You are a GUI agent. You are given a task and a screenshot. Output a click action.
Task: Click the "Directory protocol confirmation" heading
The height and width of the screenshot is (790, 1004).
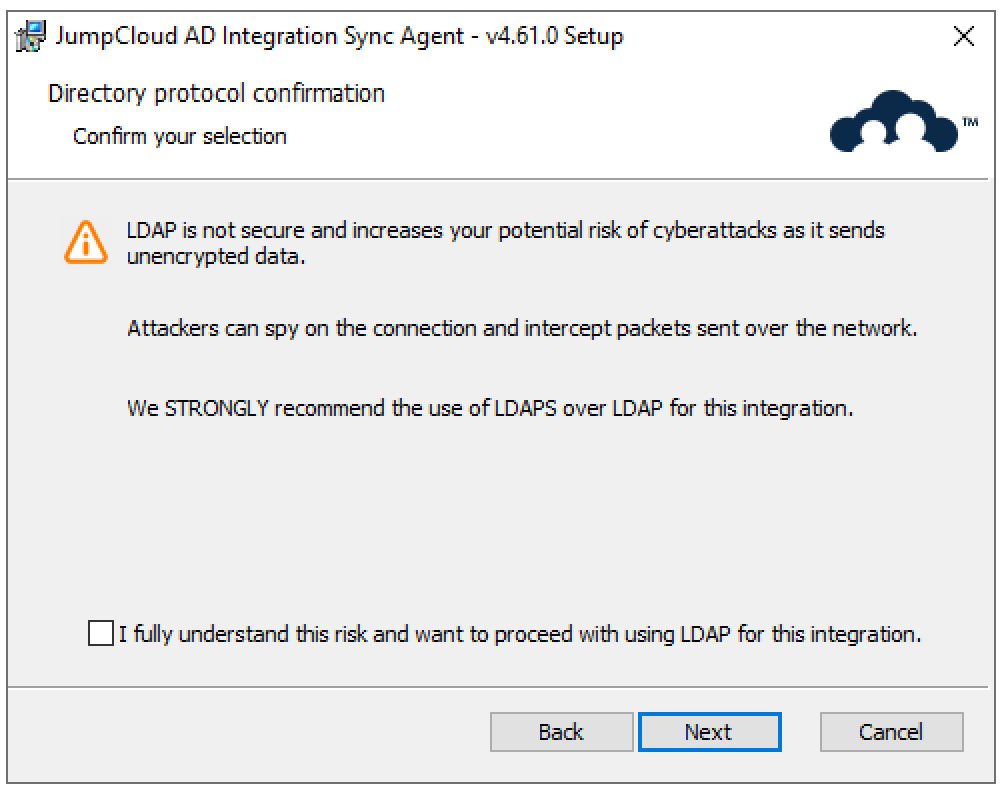coord(216,94)
